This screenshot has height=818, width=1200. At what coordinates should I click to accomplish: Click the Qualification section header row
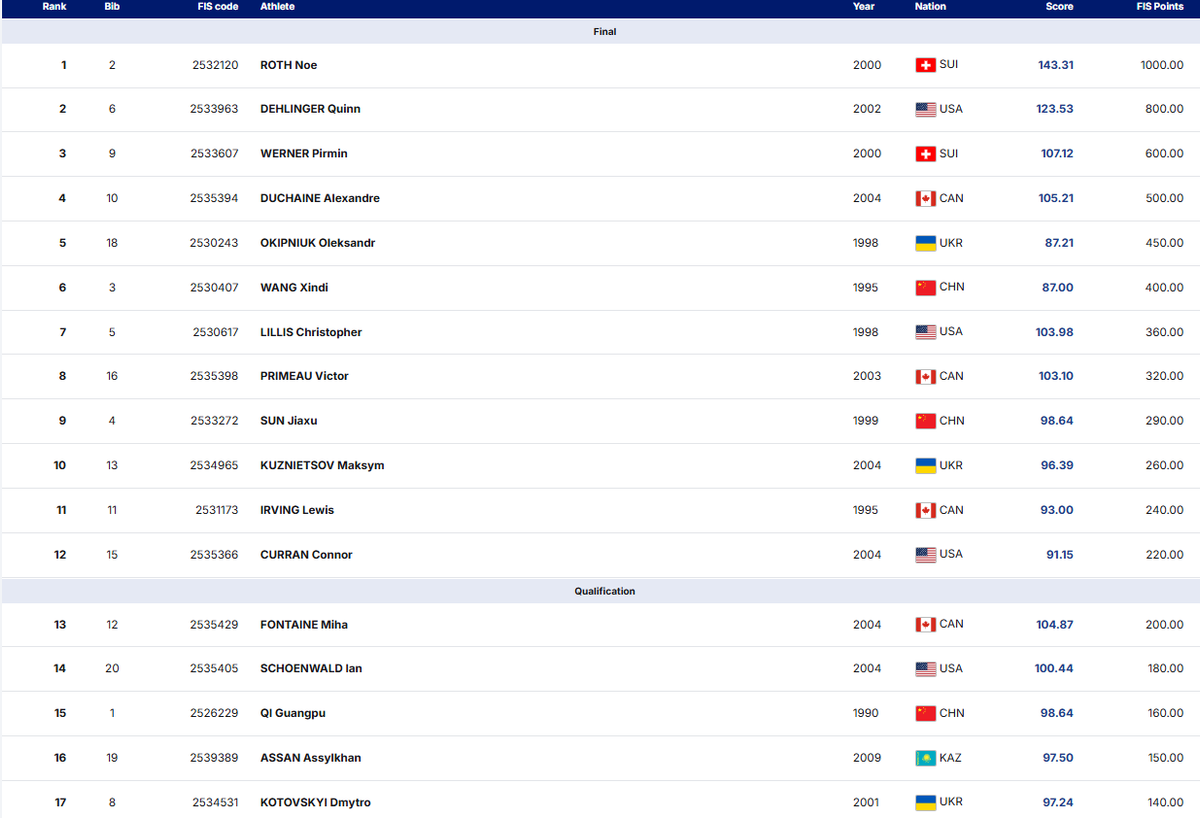pyautogui.click(x=604, y=591)
